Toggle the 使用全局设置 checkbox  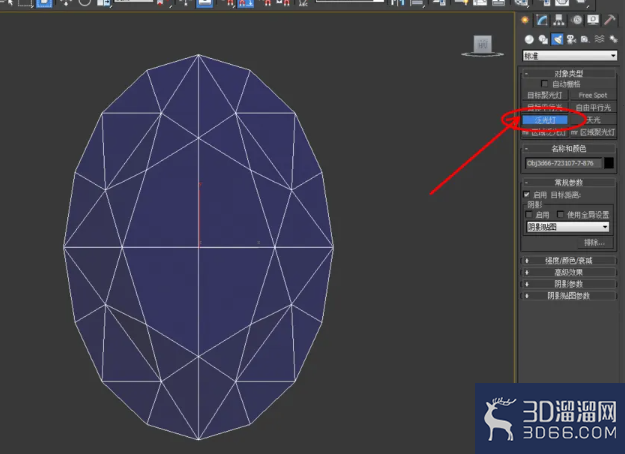coord(560,214)
